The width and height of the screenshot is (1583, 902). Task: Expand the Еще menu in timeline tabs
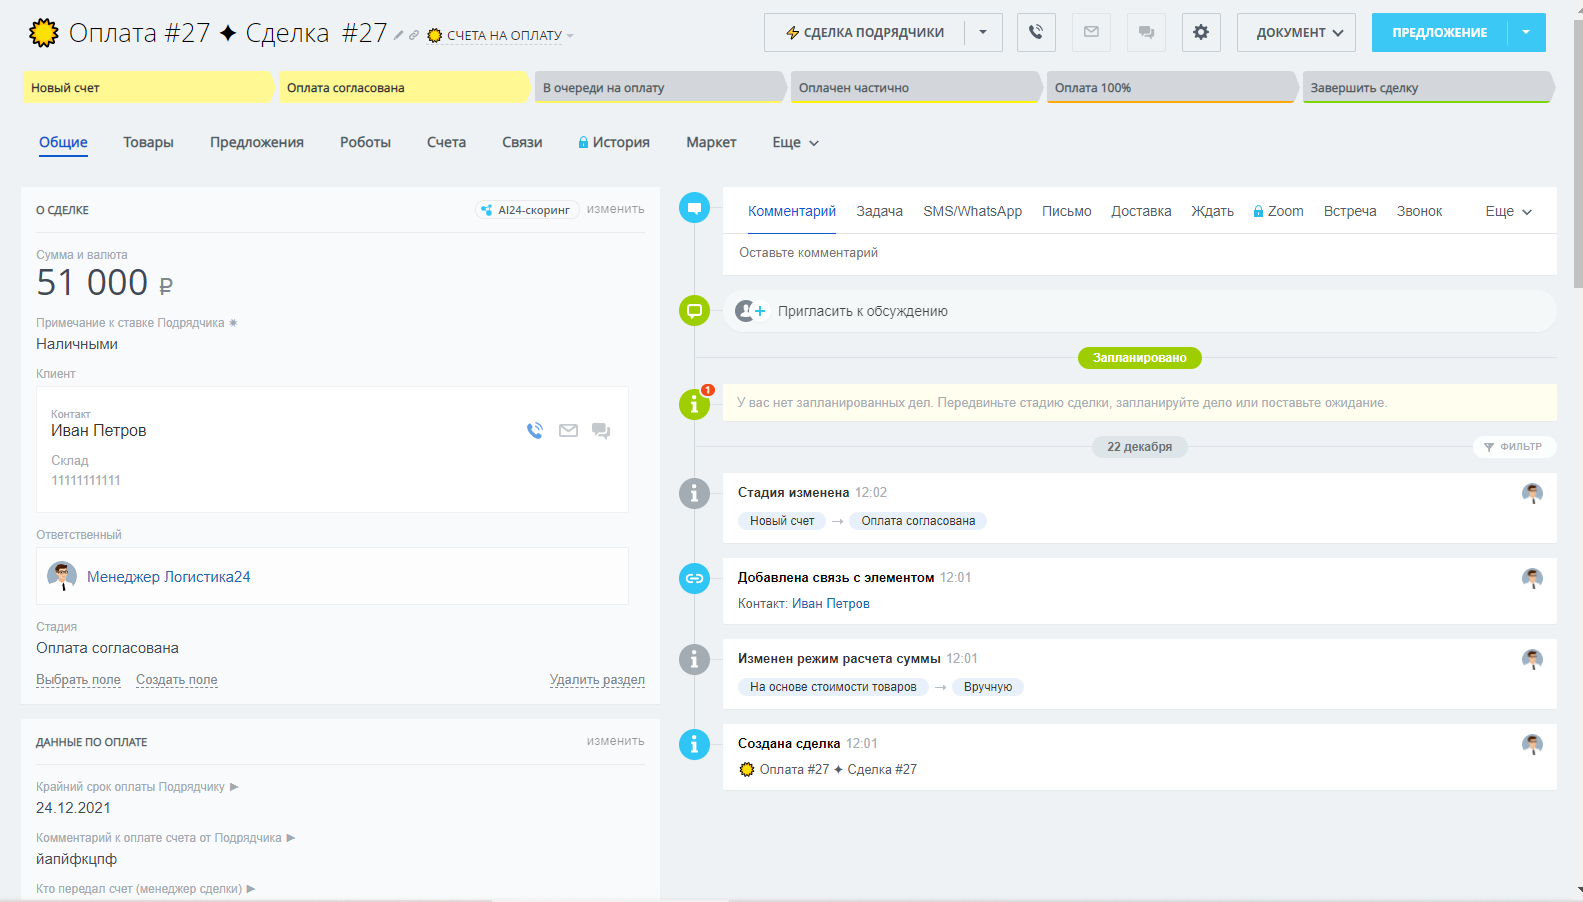1508,211
